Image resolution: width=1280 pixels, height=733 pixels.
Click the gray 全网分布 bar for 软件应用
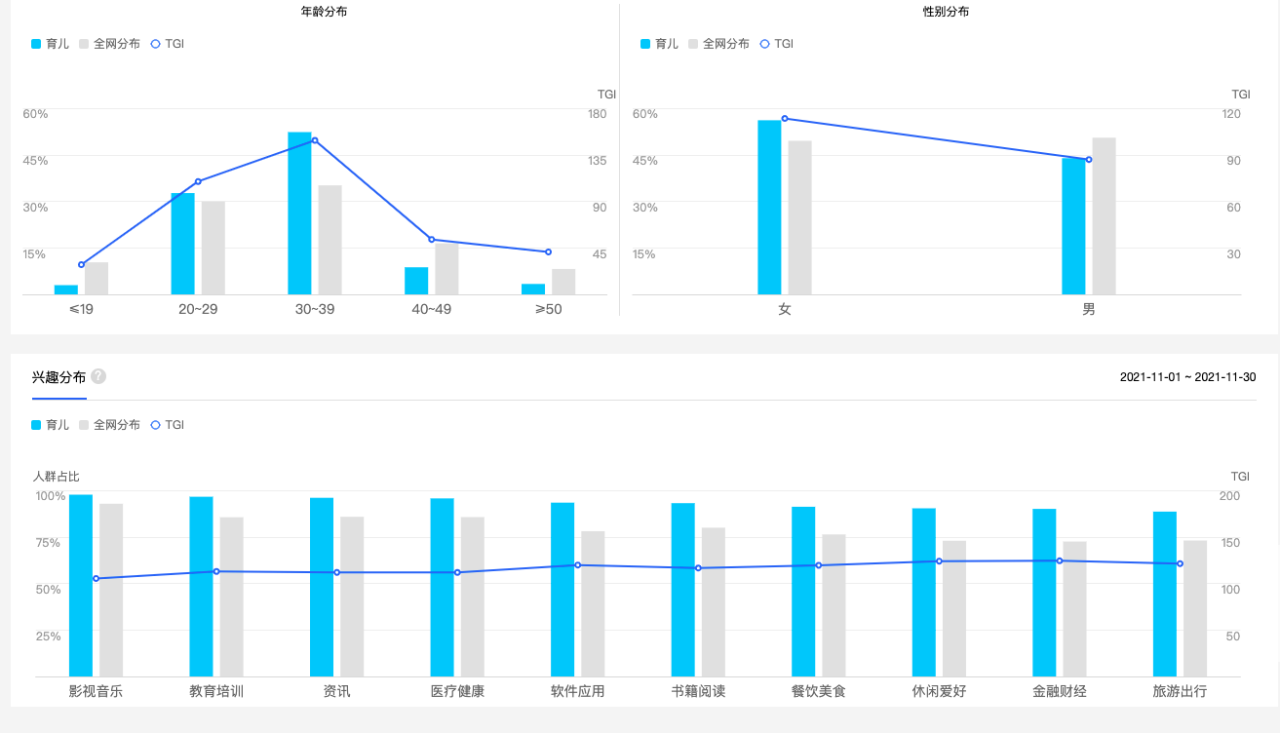[x=593, y=604]
